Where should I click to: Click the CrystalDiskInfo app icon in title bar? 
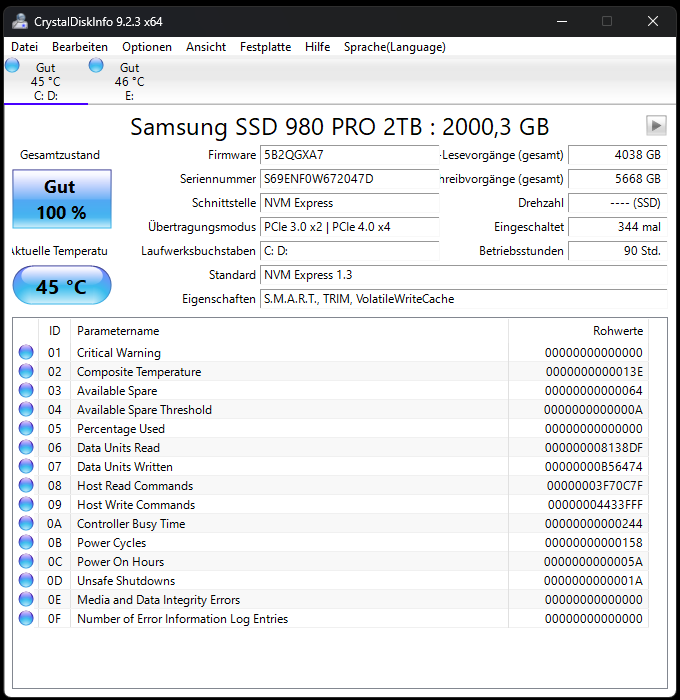click(20, 21)
